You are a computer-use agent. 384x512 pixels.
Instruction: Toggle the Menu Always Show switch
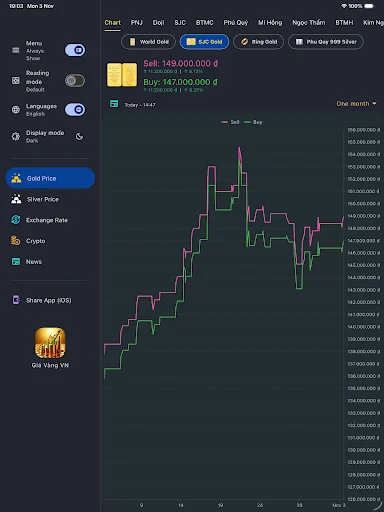[75, 50]
